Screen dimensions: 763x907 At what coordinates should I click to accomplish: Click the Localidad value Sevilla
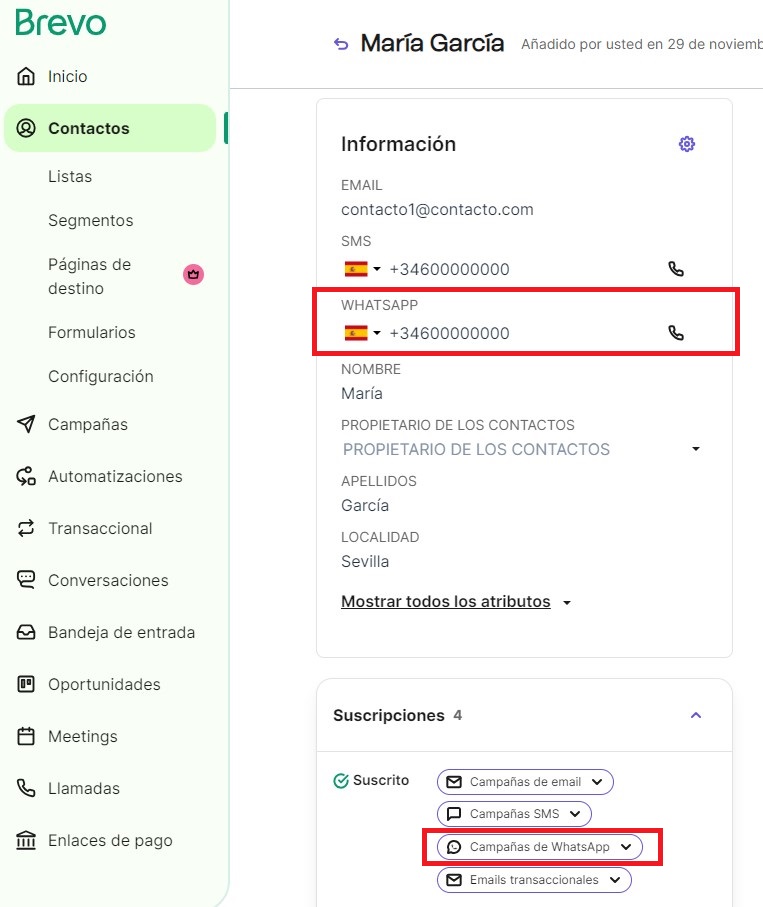(x=365, y=562)
